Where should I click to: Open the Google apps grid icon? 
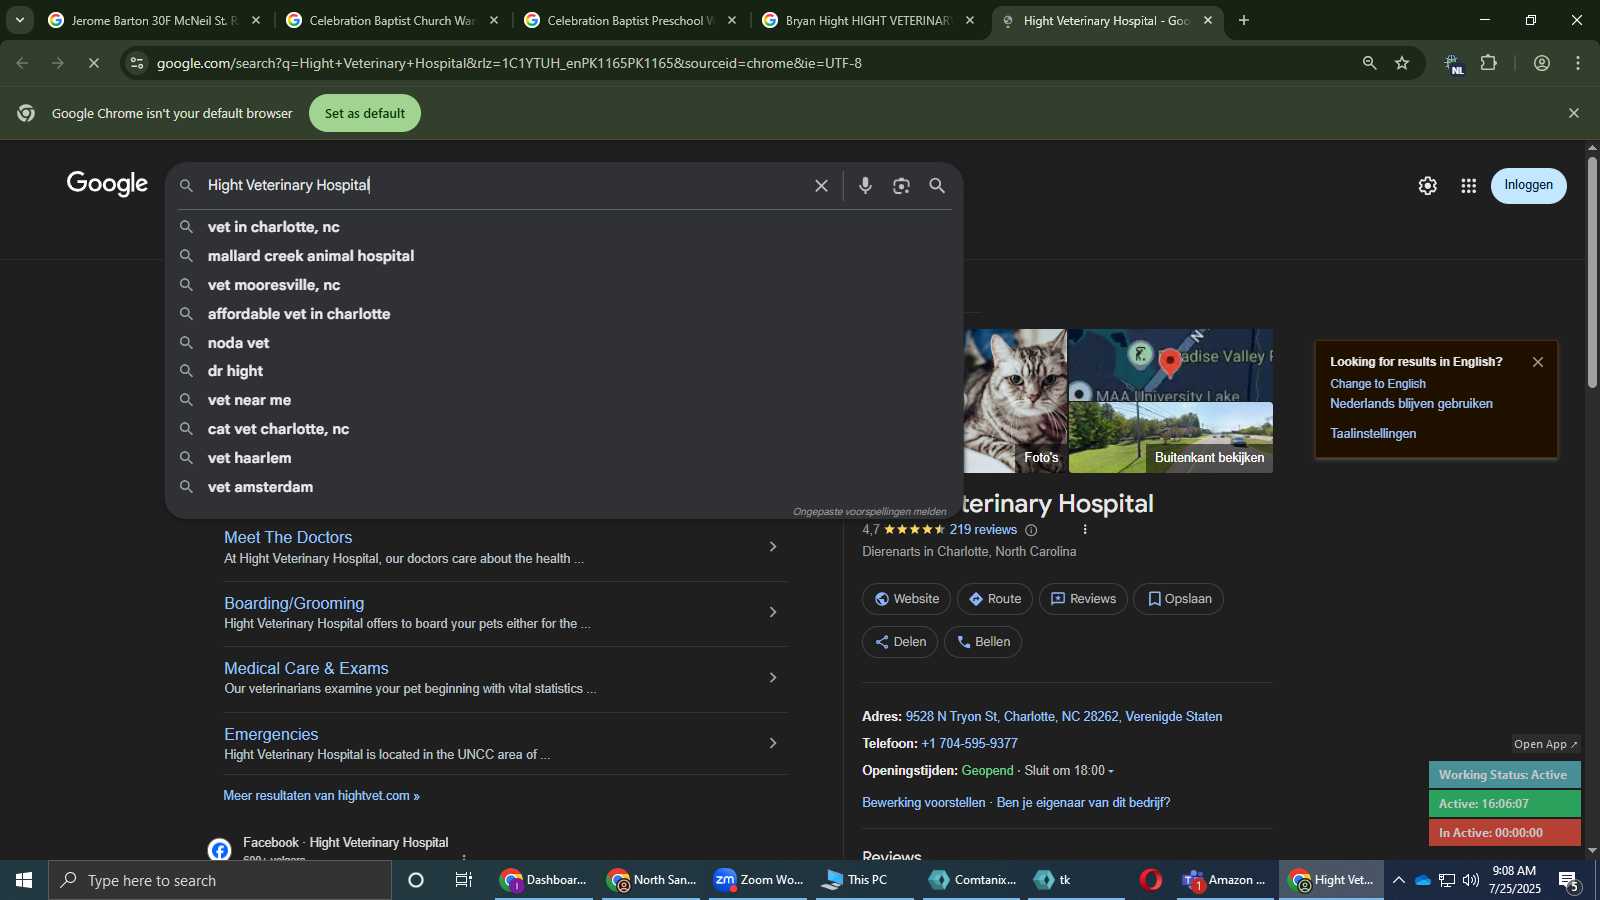(x=1468, y=186)
